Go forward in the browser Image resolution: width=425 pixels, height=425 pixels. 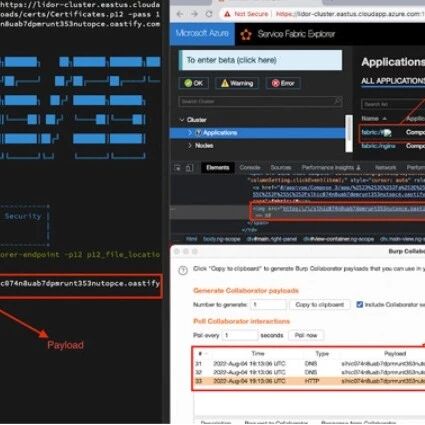coord(195,14)
